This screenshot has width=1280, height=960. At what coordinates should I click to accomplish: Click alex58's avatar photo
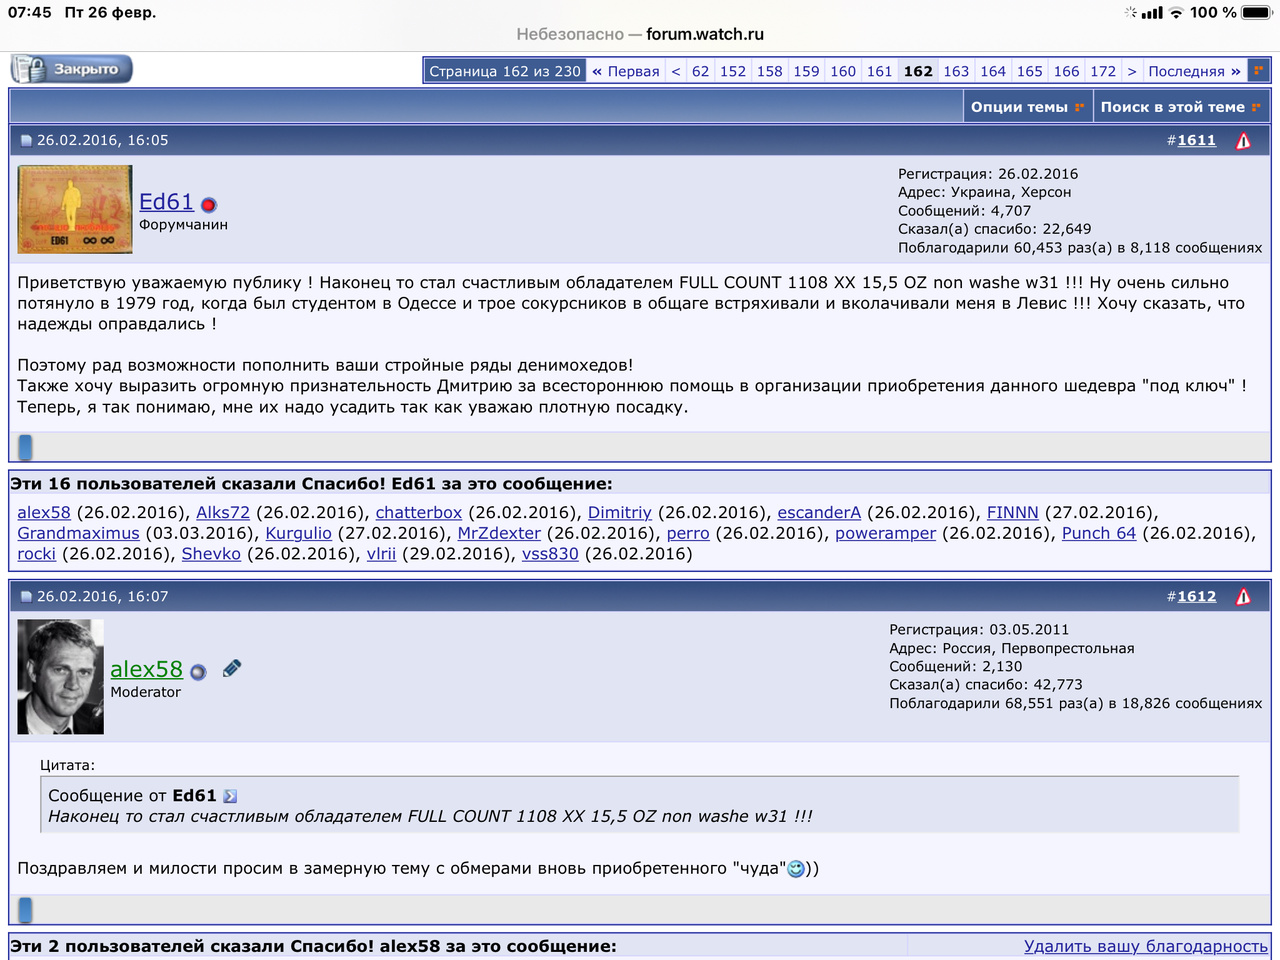(x=61, y=677)
